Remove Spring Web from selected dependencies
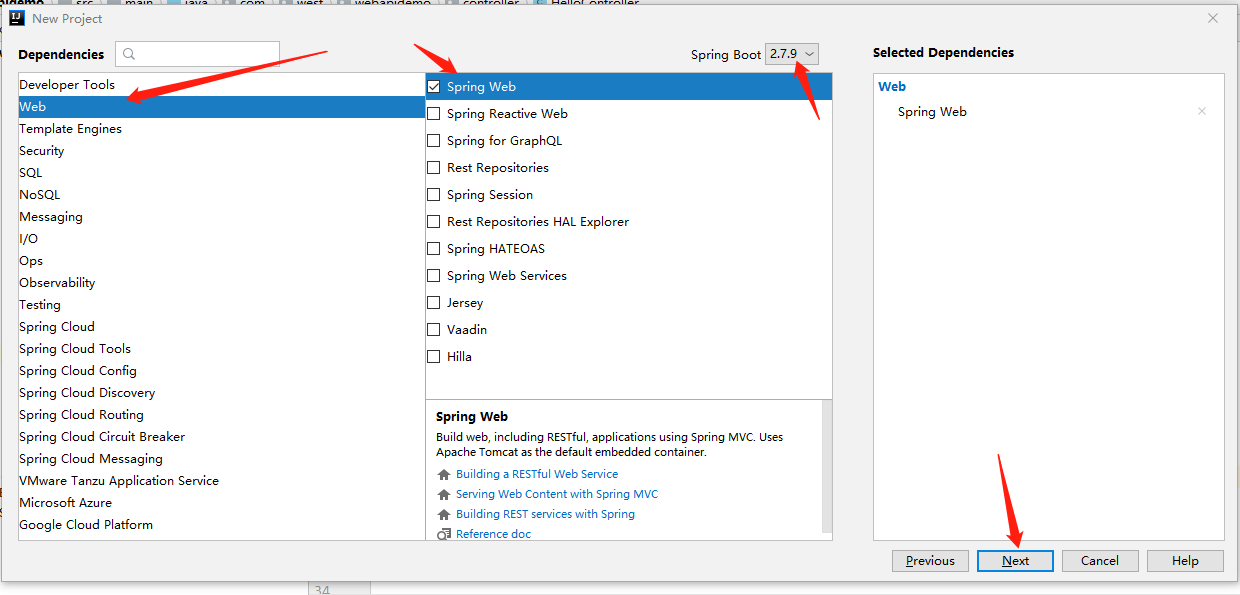 click(1202, 112)
